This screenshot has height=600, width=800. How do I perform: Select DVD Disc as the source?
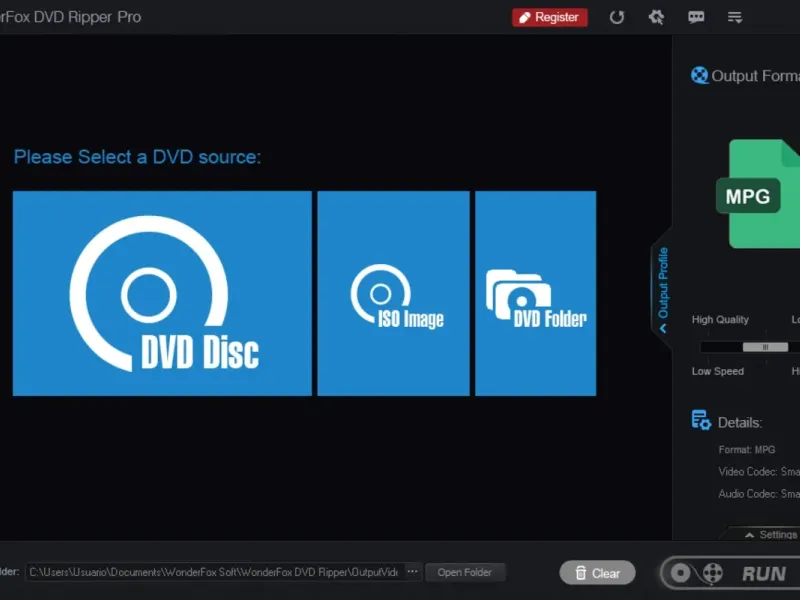point(162,293)
